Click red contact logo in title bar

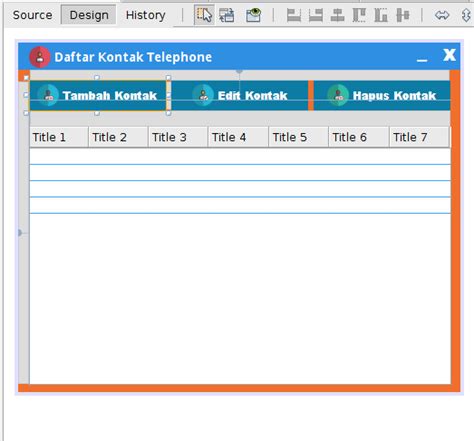click(40, 57)
